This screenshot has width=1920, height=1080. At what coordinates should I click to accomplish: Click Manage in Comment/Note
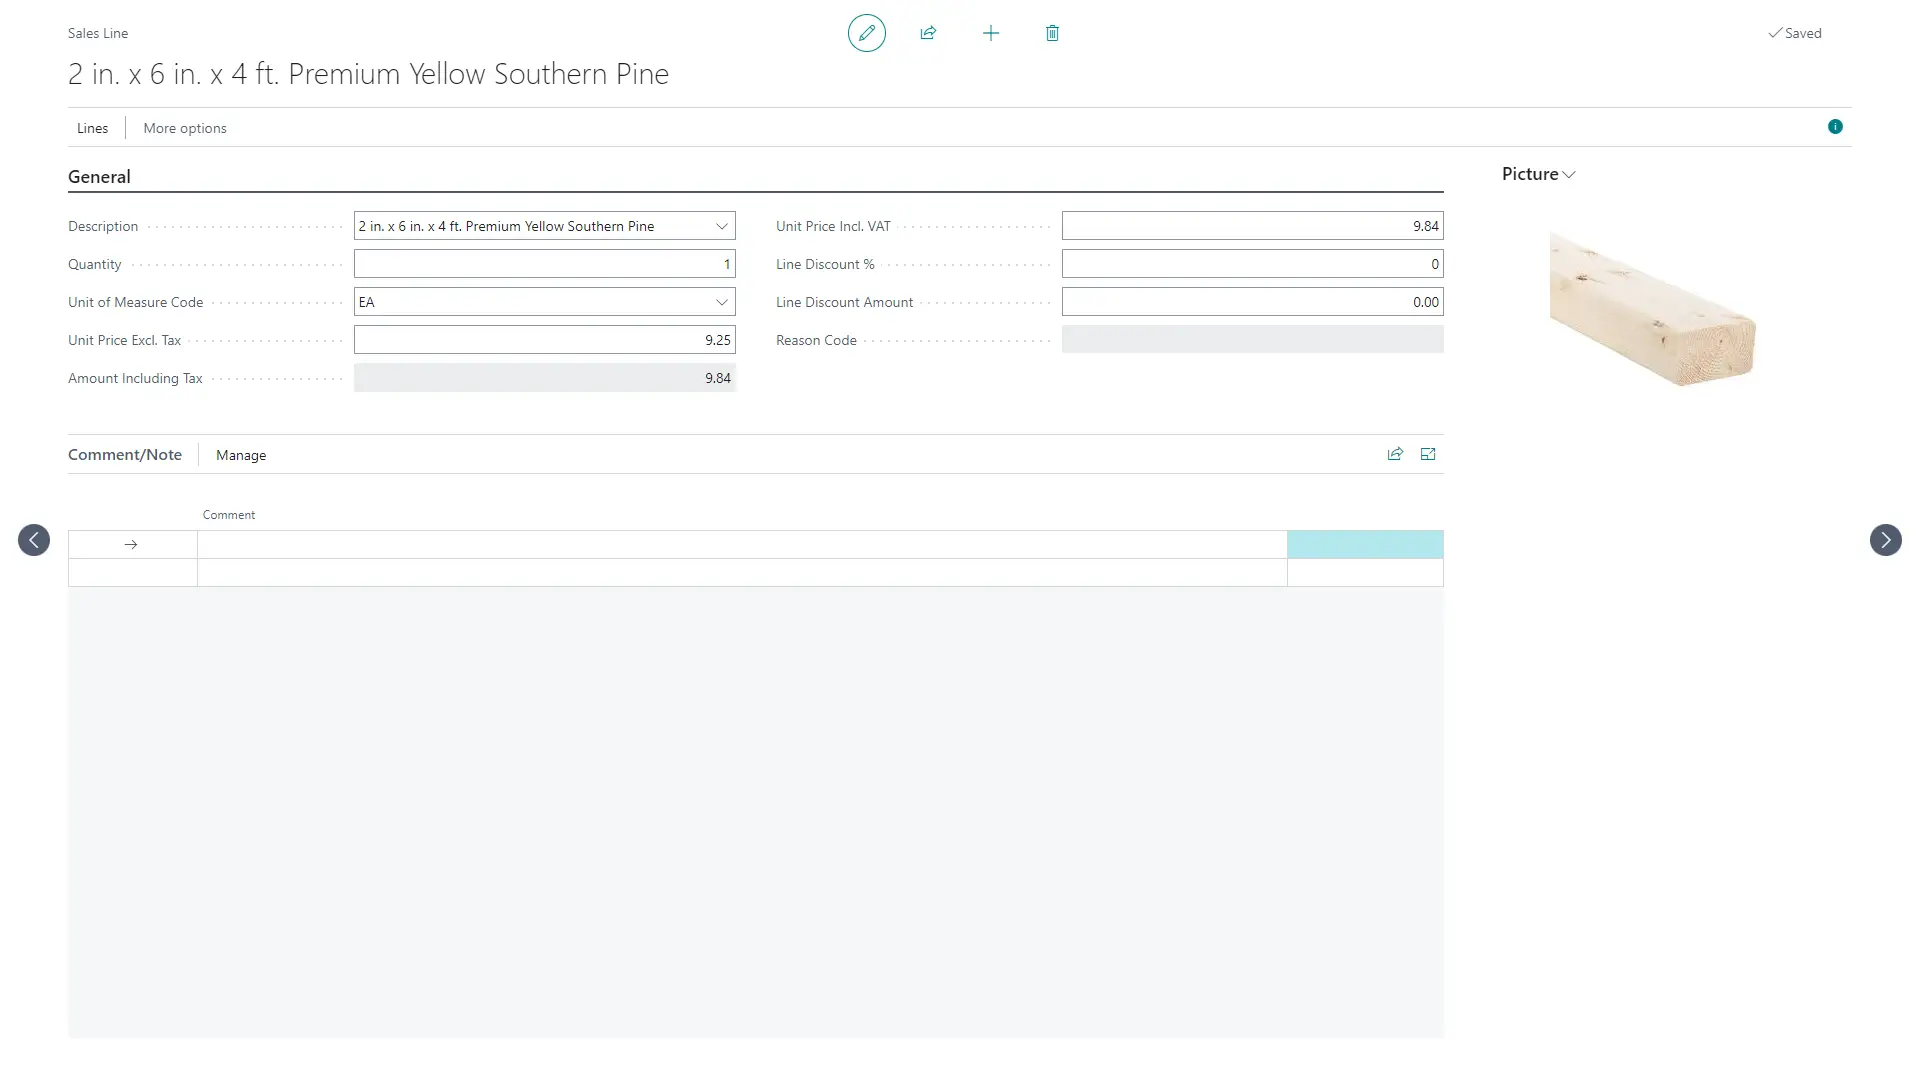coord(241,455)
